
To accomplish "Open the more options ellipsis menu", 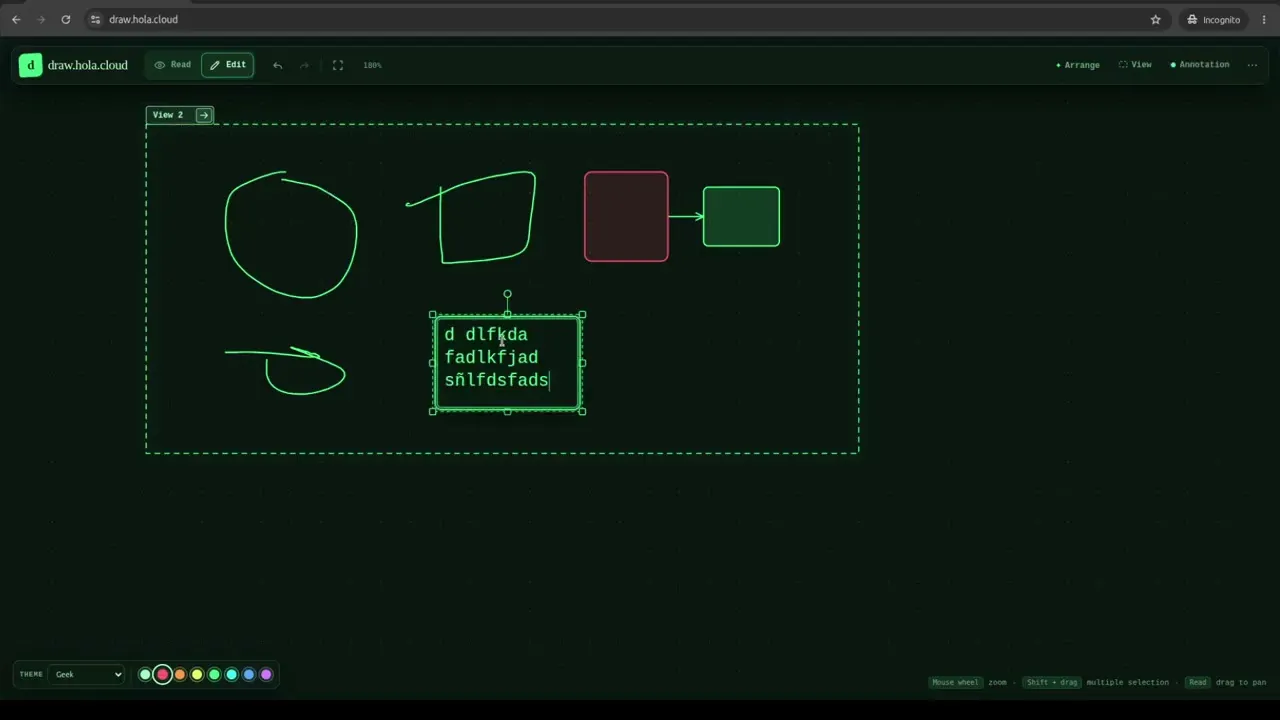I will tap(1252, 65).
